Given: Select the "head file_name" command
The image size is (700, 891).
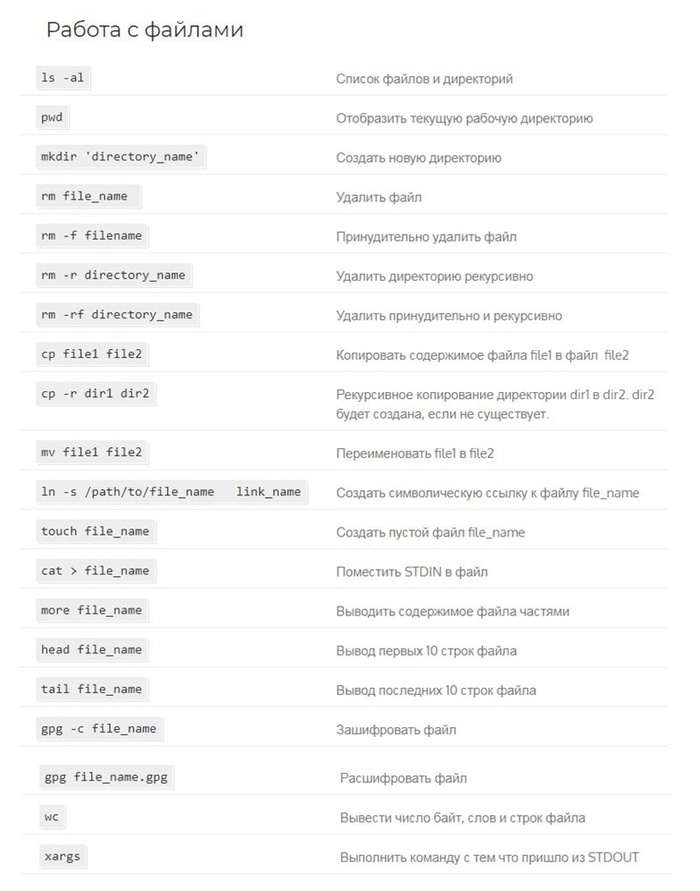Looking at the screenshot, I should [x=92, y=650].
